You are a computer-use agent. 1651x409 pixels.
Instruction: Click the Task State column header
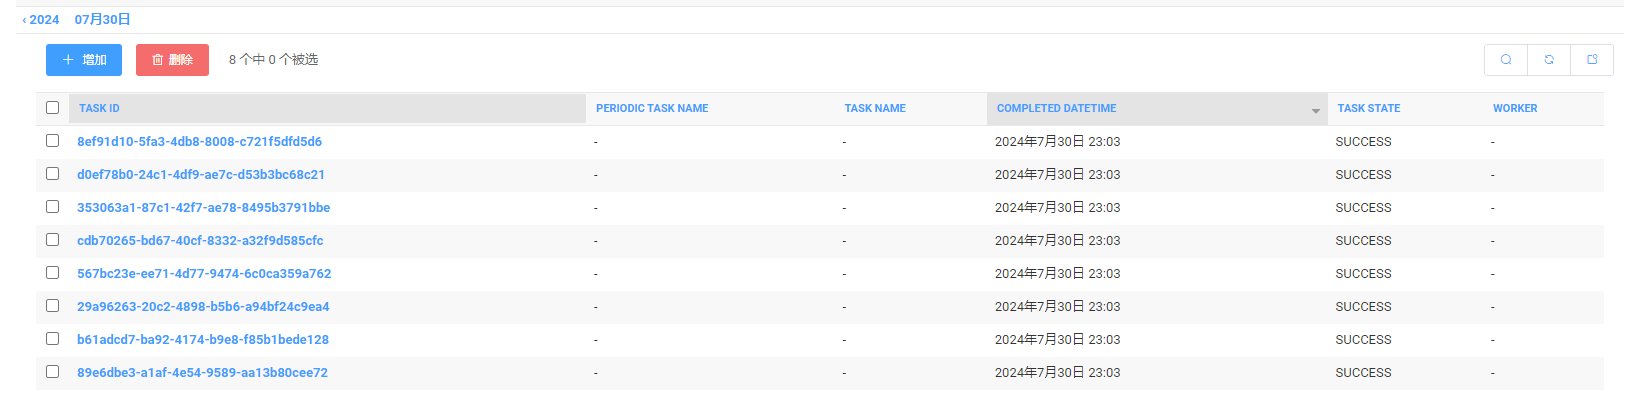[1368, 108]
